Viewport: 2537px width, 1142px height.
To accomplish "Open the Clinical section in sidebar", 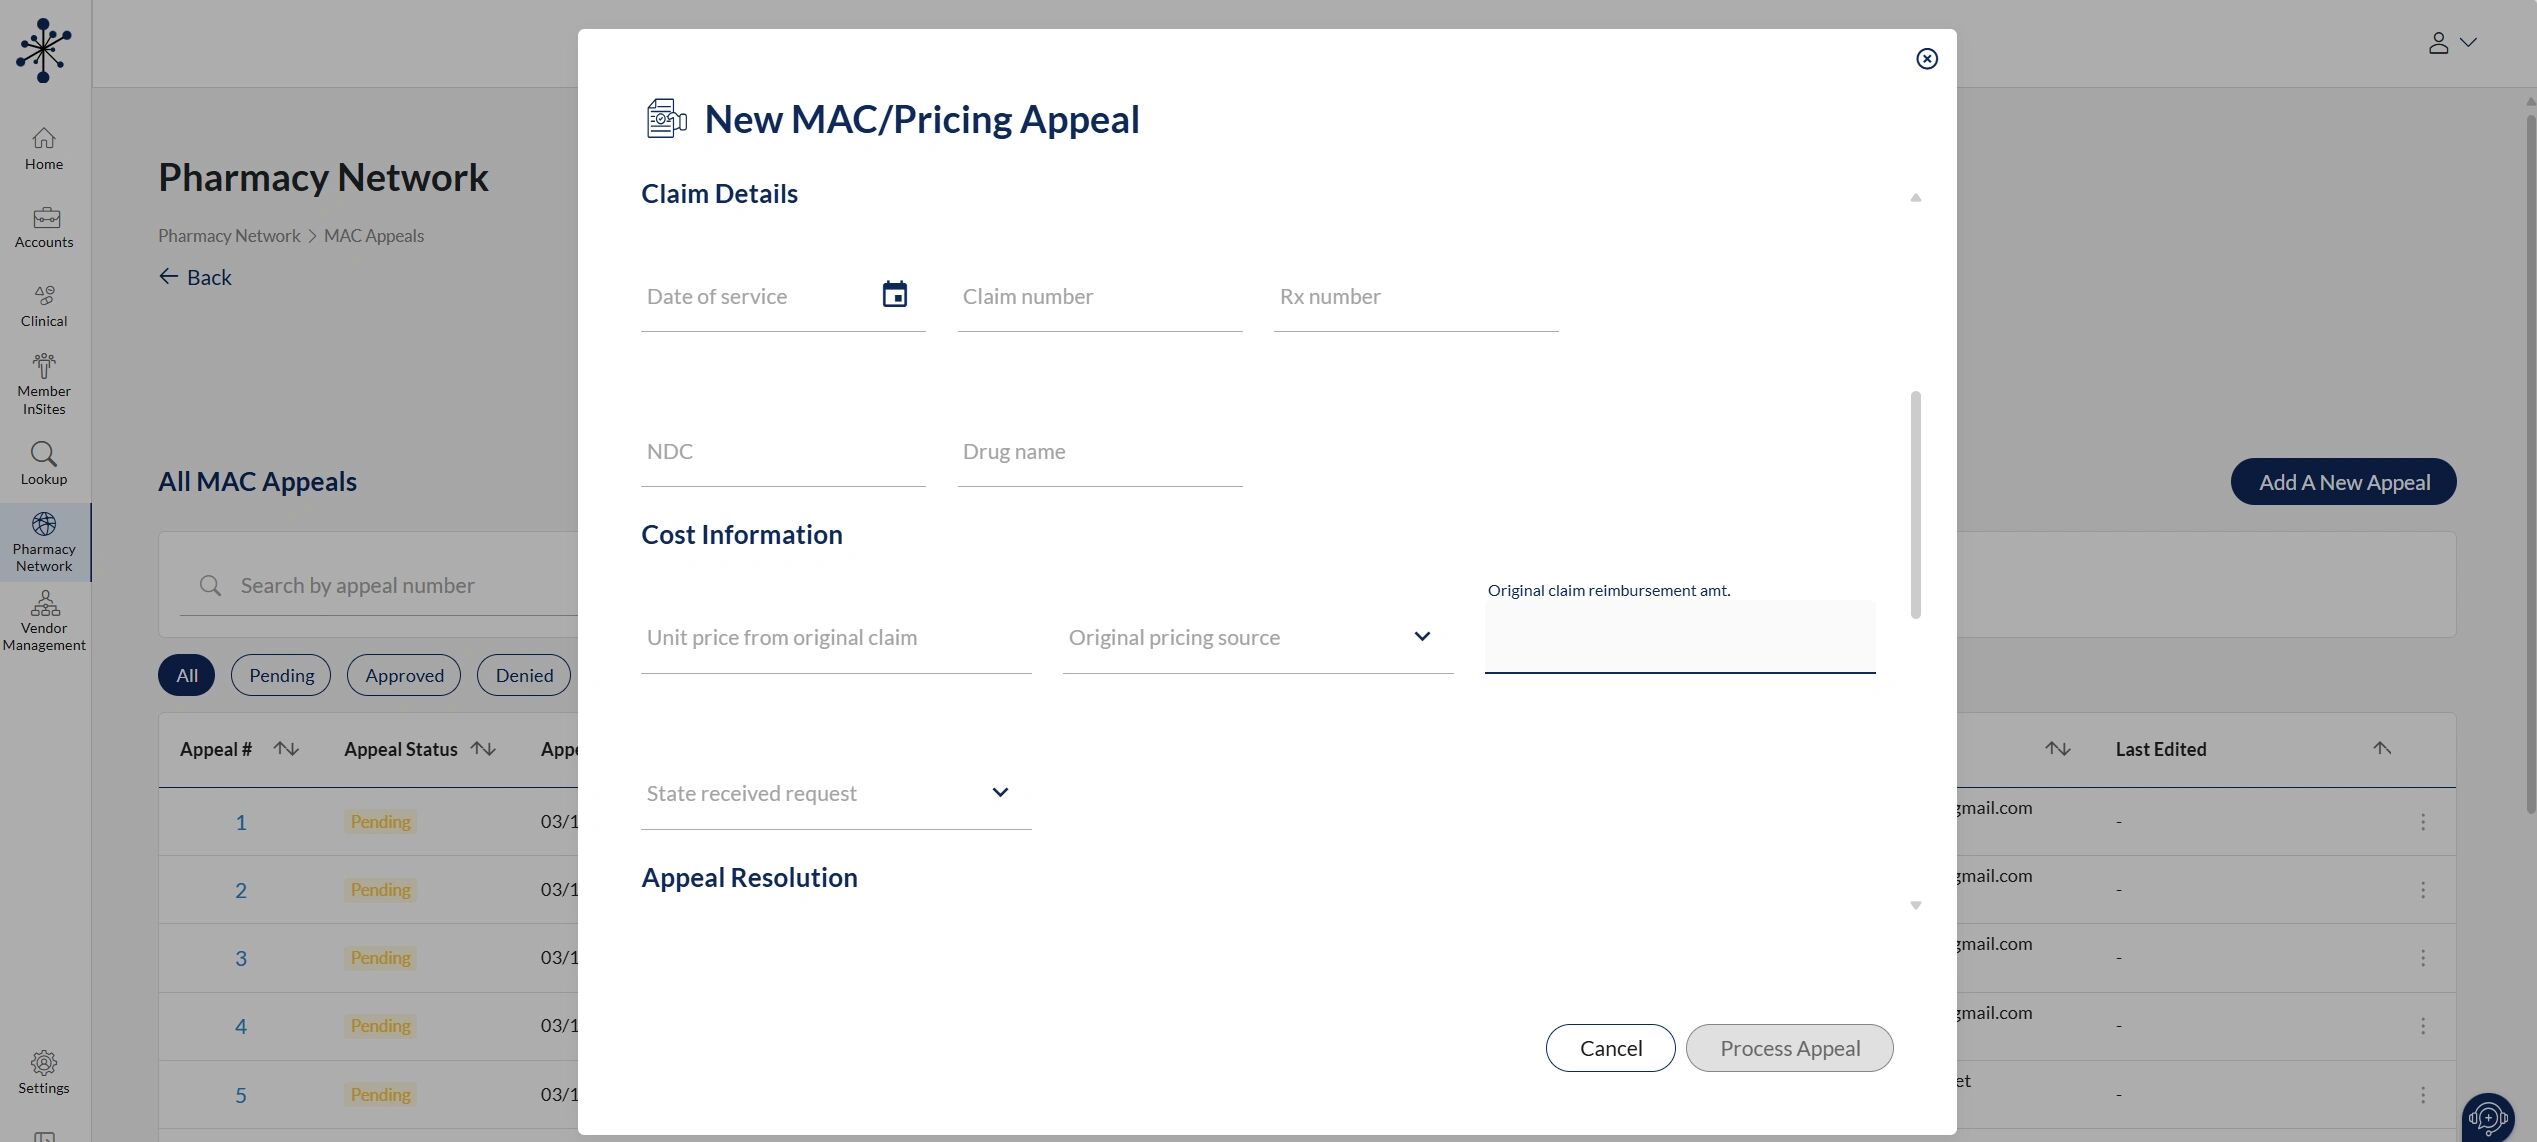I will coord(44,305).
